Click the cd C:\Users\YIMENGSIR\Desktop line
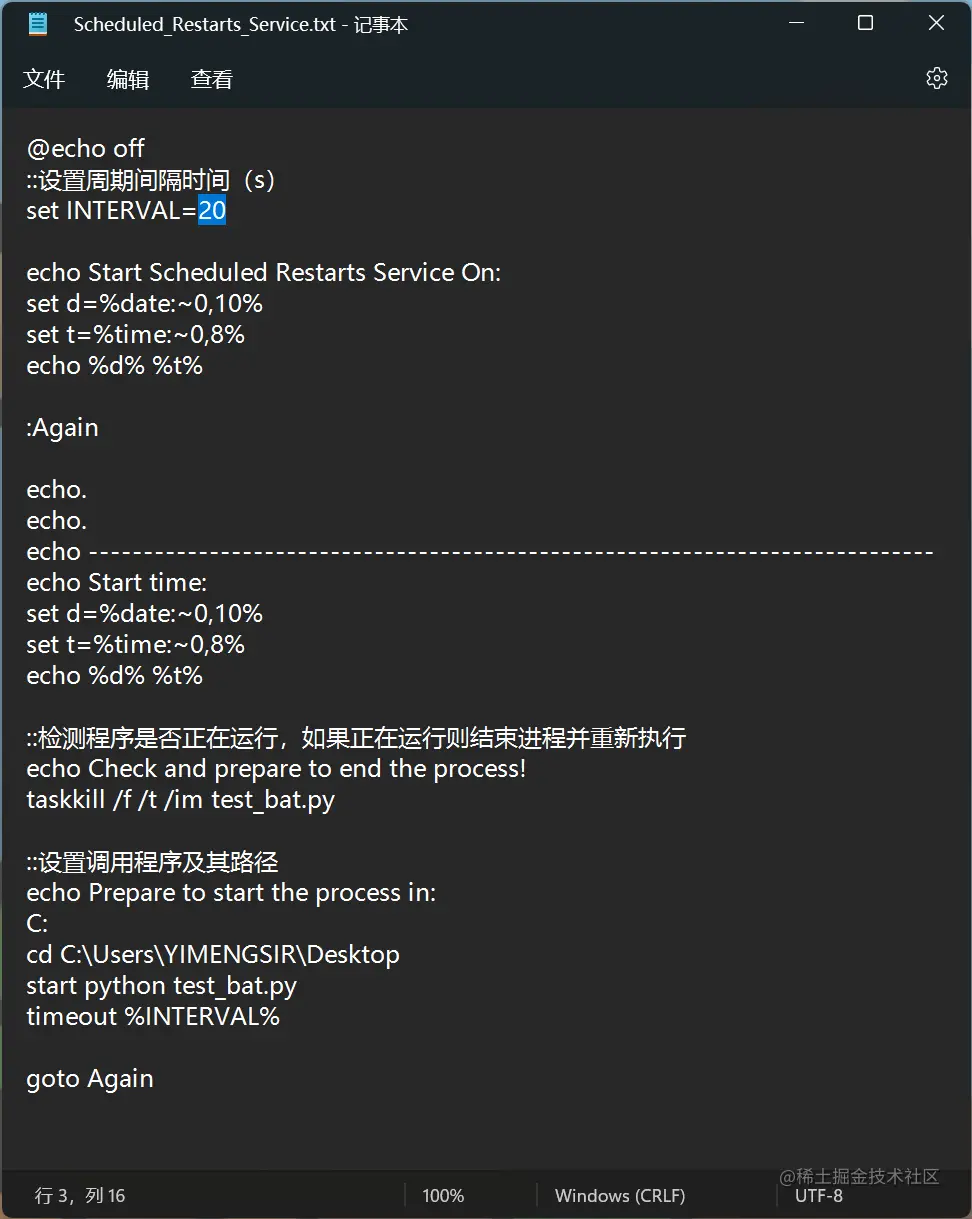 tap(213, 954)
